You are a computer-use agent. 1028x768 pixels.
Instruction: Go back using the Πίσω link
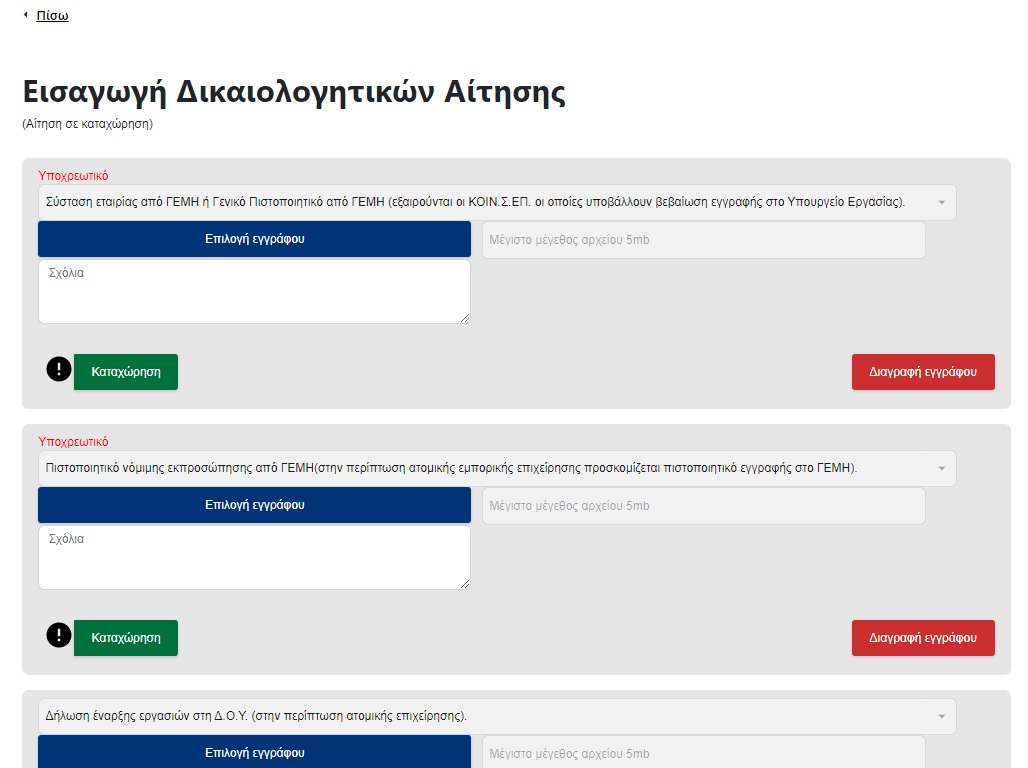coord(52,15)
